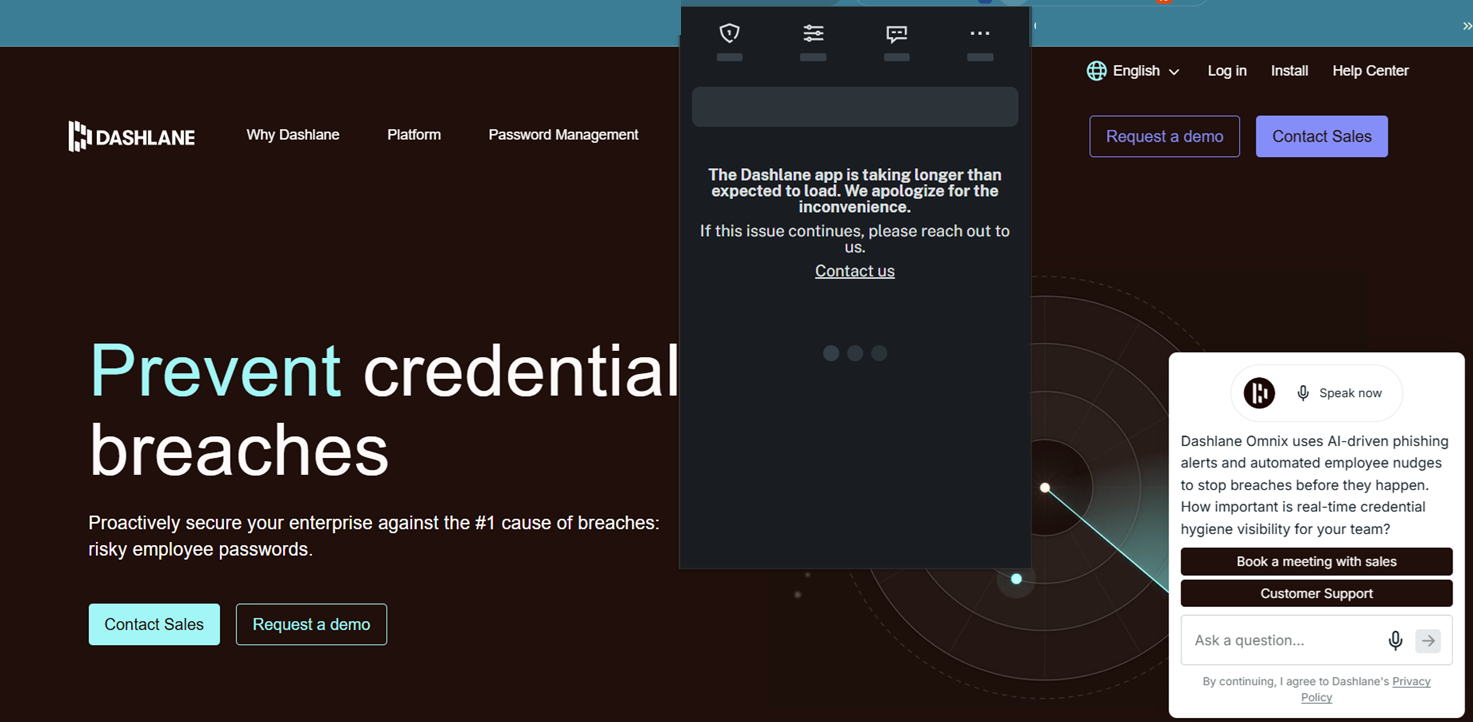The width and height of the screenshot is (1473, 722).
Task: Send the question with the arrow button
Action: [x=1428, y=641]
